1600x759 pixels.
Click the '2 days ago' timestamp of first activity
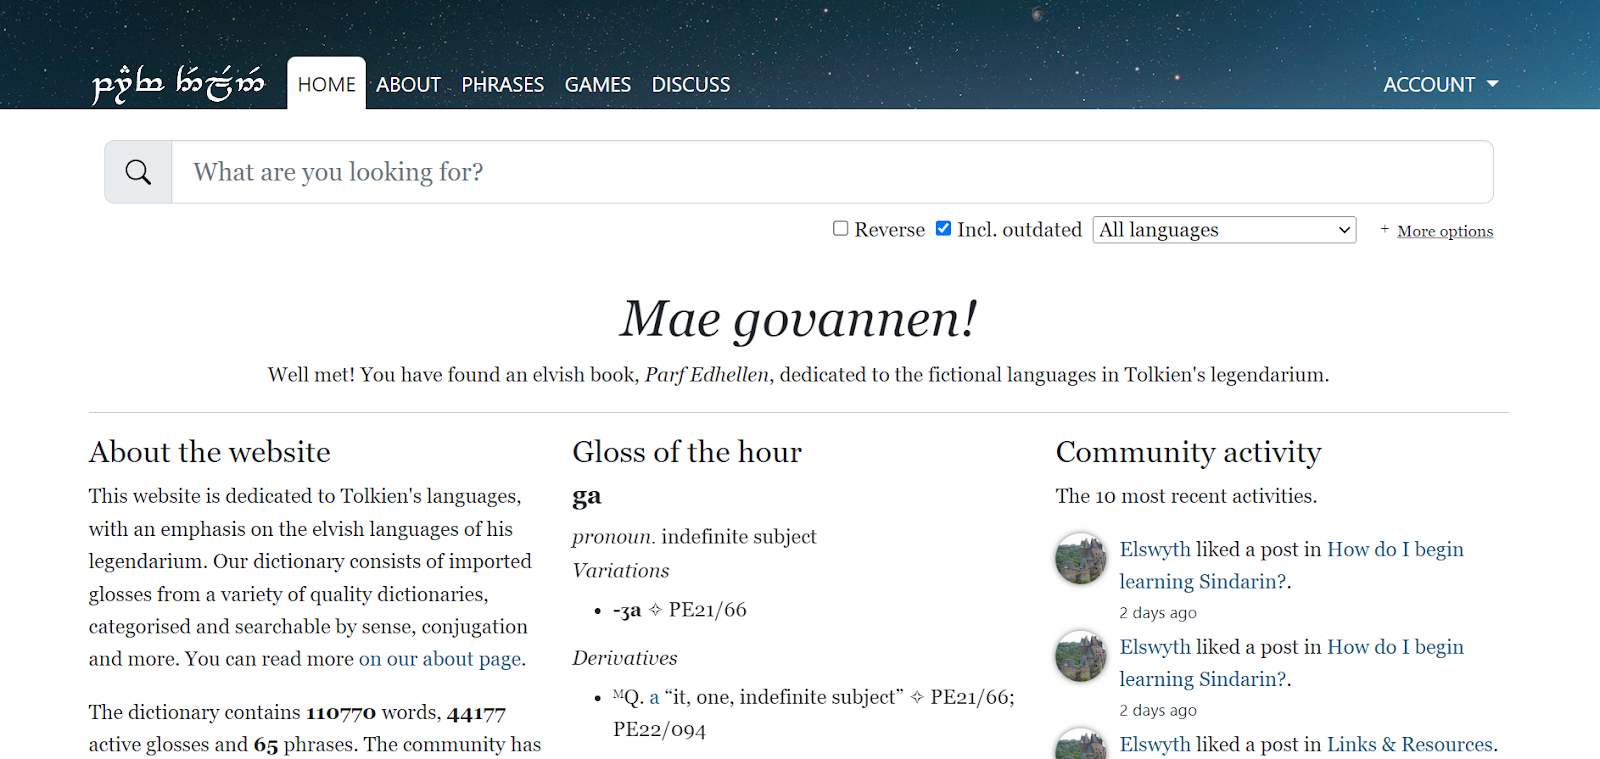click(1158, 613)
